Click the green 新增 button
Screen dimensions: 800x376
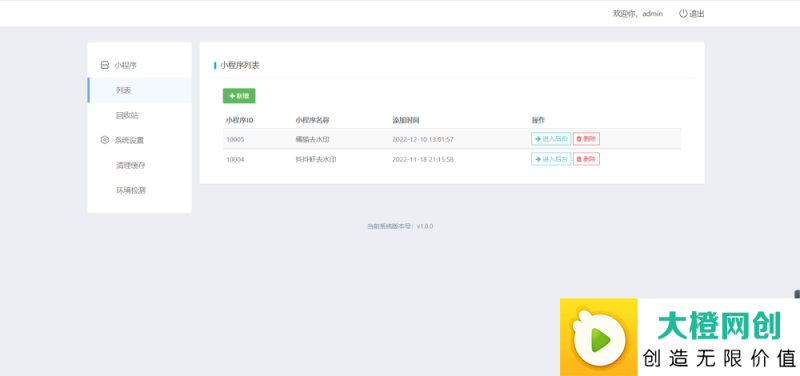point(239,96)
